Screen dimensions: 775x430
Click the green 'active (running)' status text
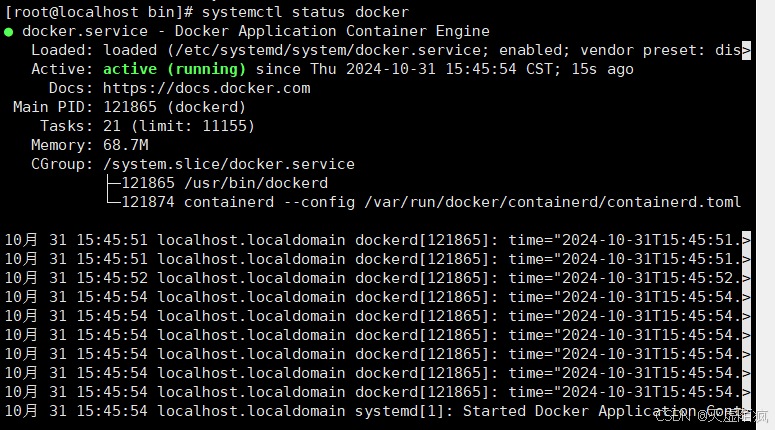click(174, 69)
